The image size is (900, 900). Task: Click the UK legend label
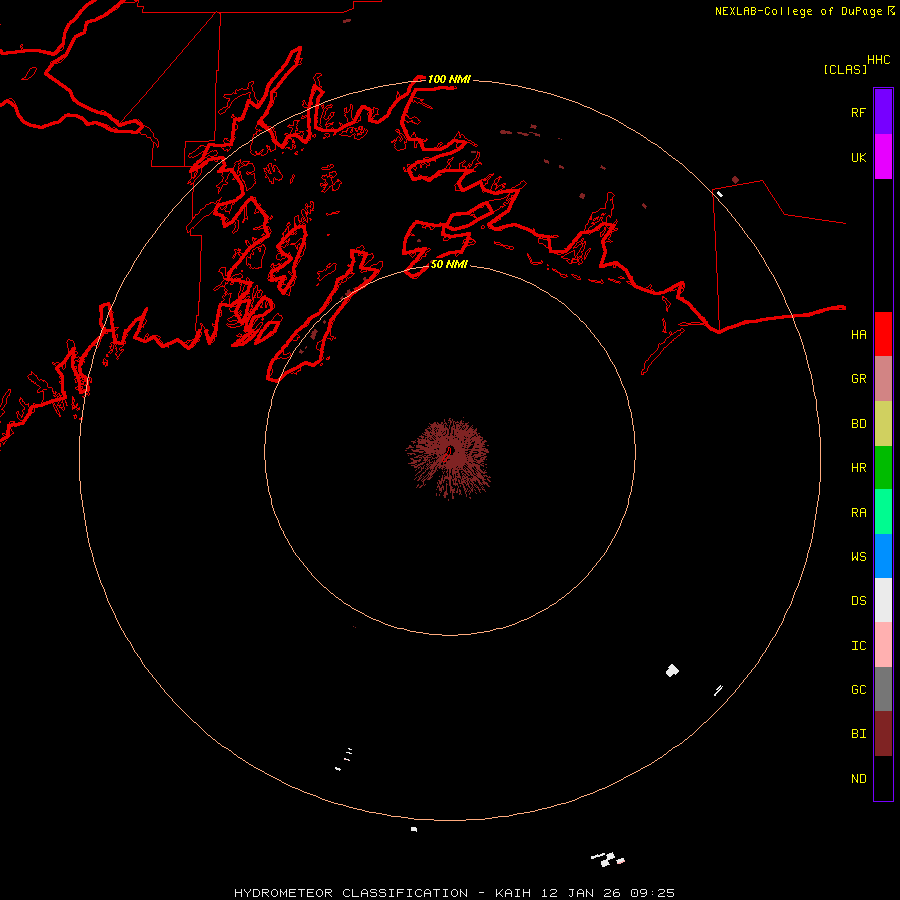click(x=858, y=157)
